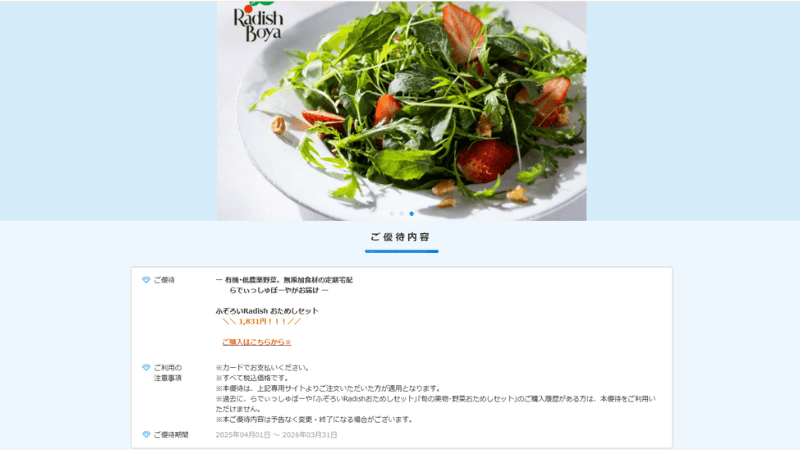Click the blue underline bar below ご優待内容
This screenshot has height=450, width=800.
coord(402,251)
